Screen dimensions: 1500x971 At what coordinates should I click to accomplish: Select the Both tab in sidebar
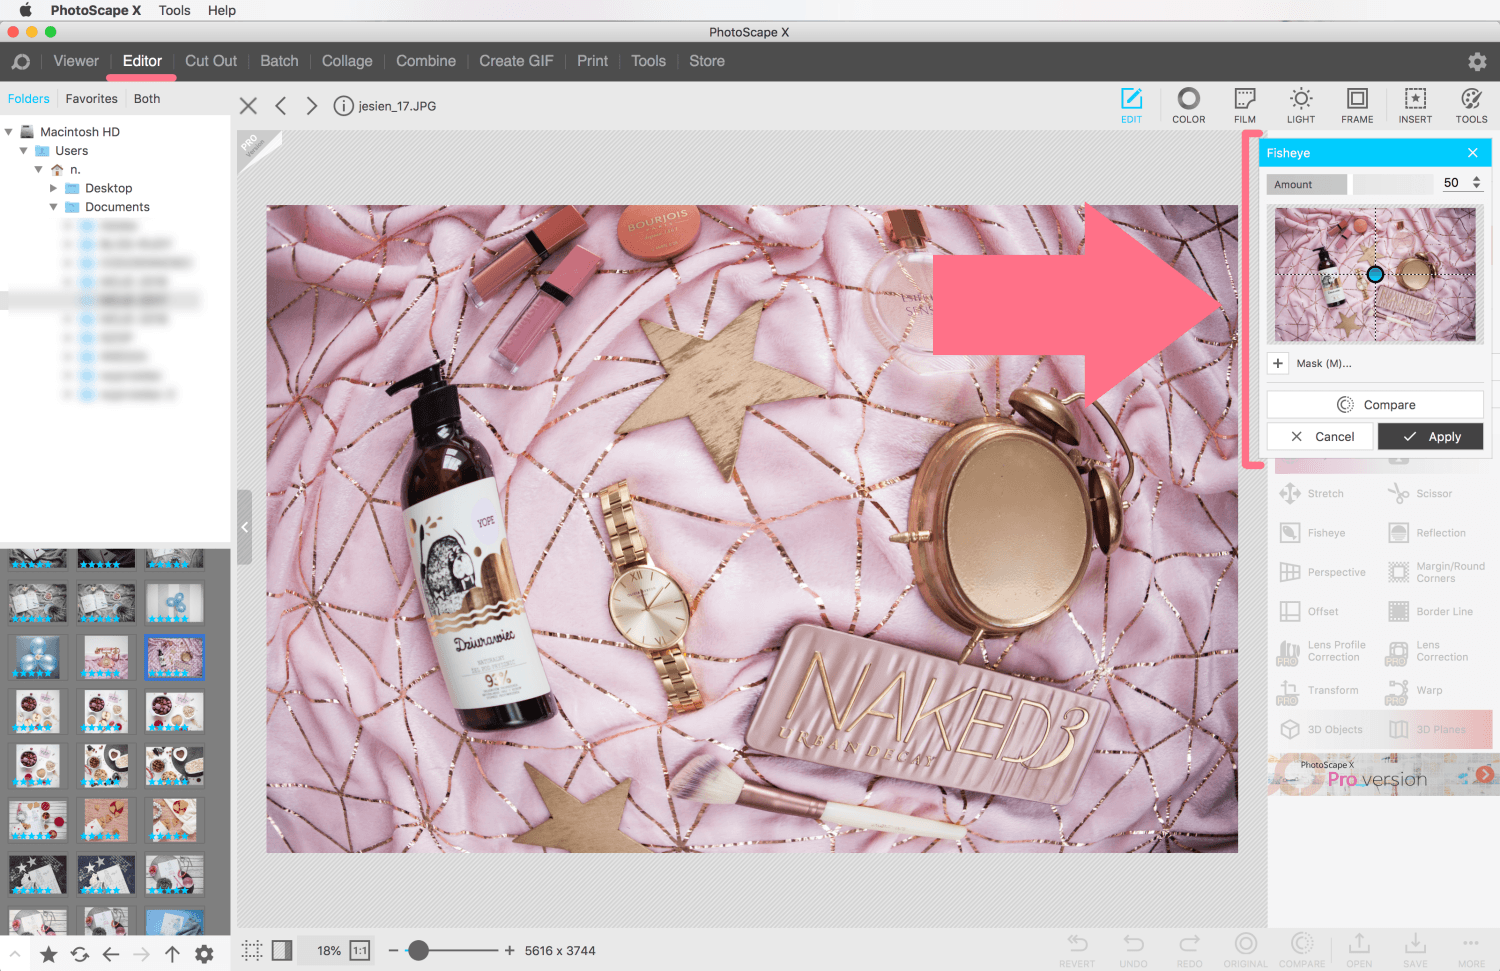147,99
